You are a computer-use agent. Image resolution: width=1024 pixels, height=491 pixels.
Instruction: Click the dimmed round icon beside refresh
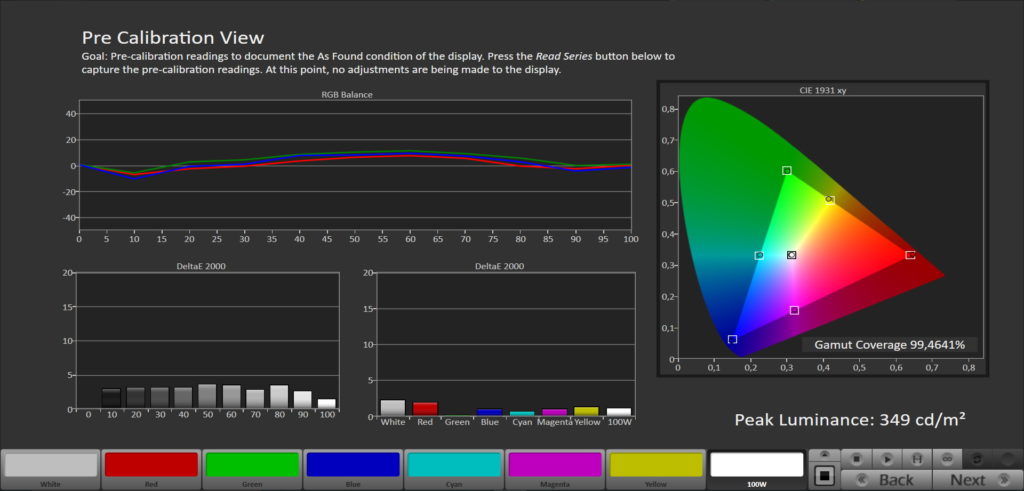pyautogui.click(x=1007, y=460)
